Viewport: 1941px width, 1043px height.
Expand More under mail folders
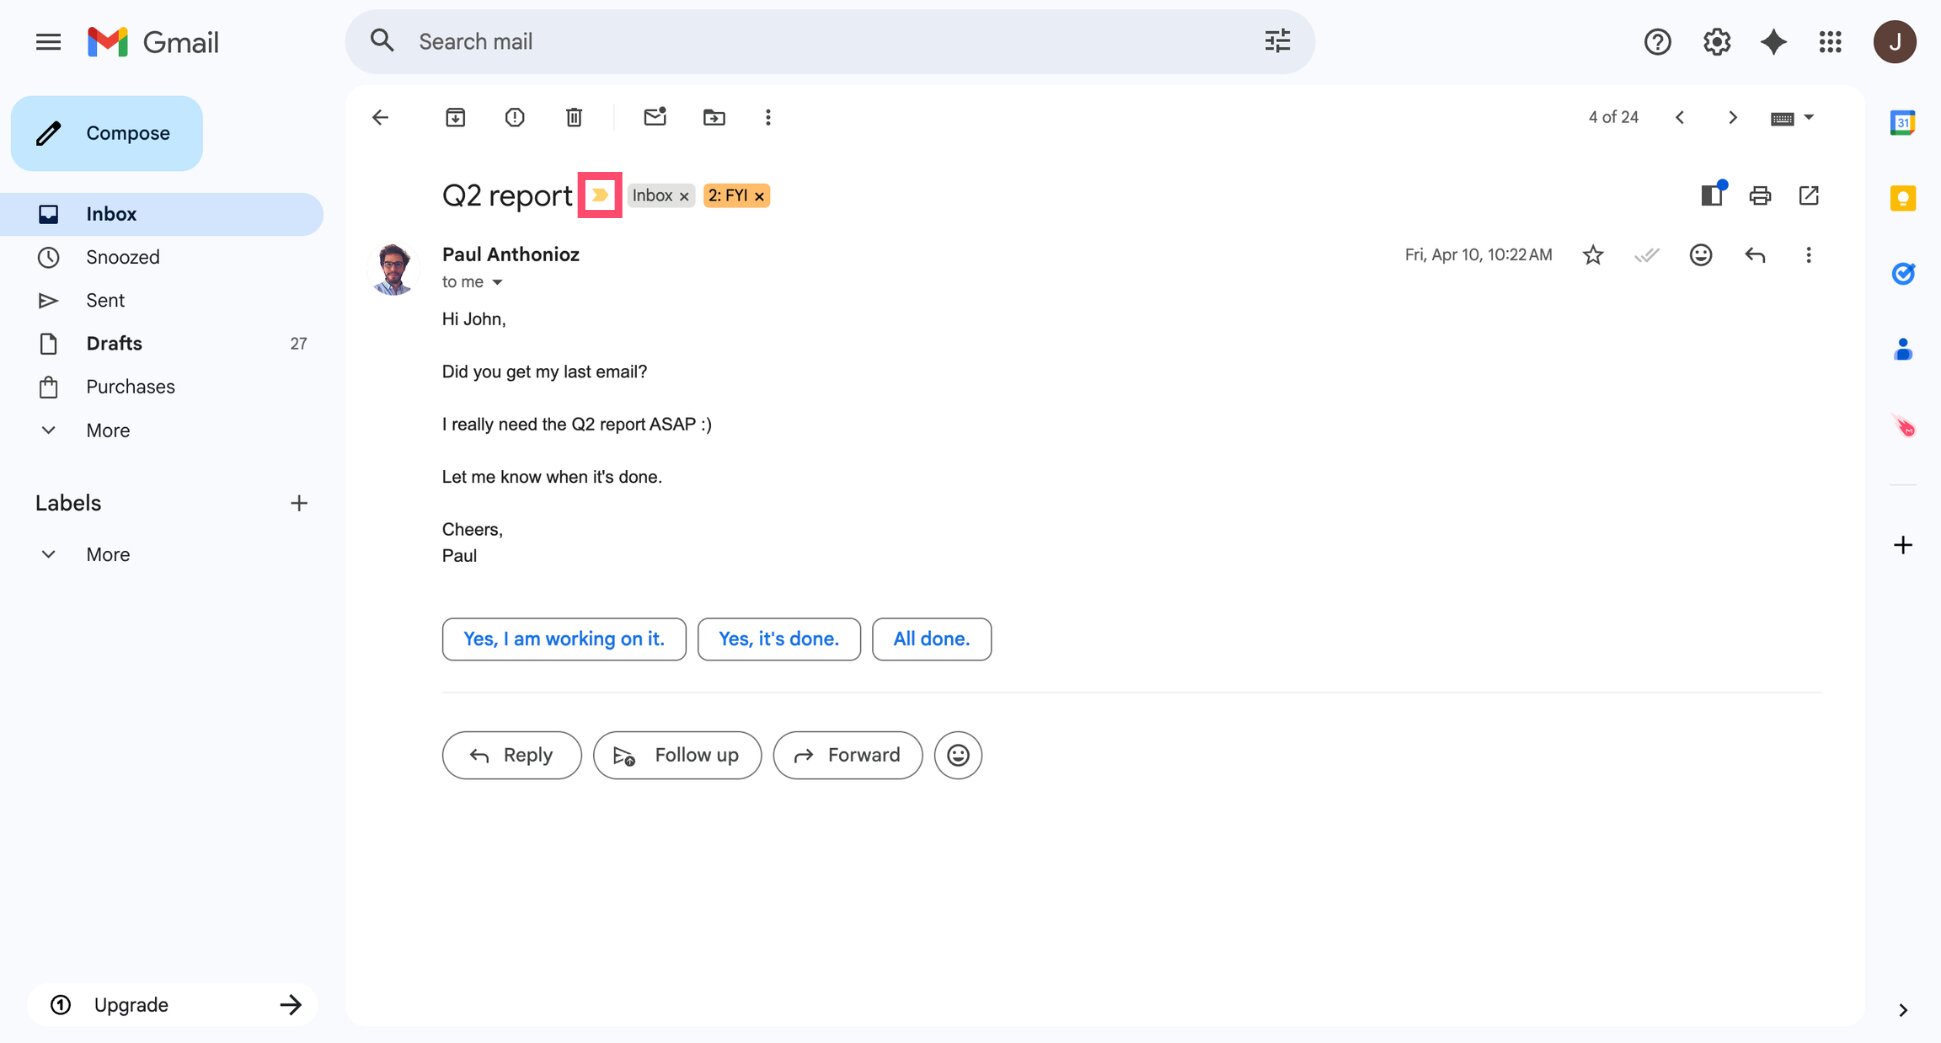(162, 430)
